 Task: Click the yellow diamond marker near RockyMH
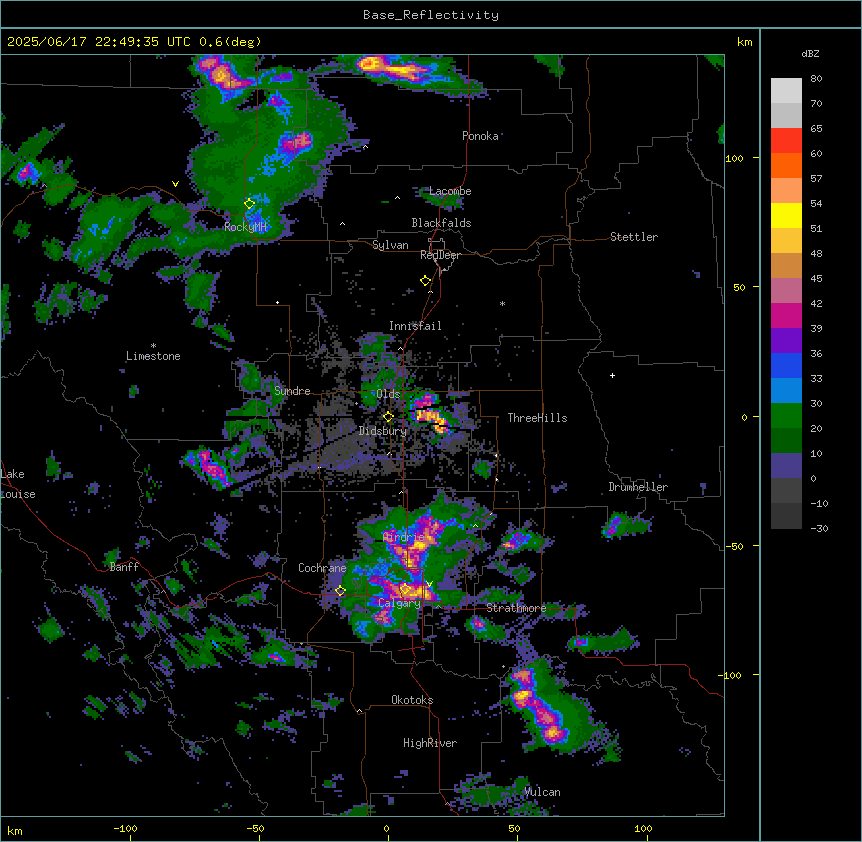(249, 204)
